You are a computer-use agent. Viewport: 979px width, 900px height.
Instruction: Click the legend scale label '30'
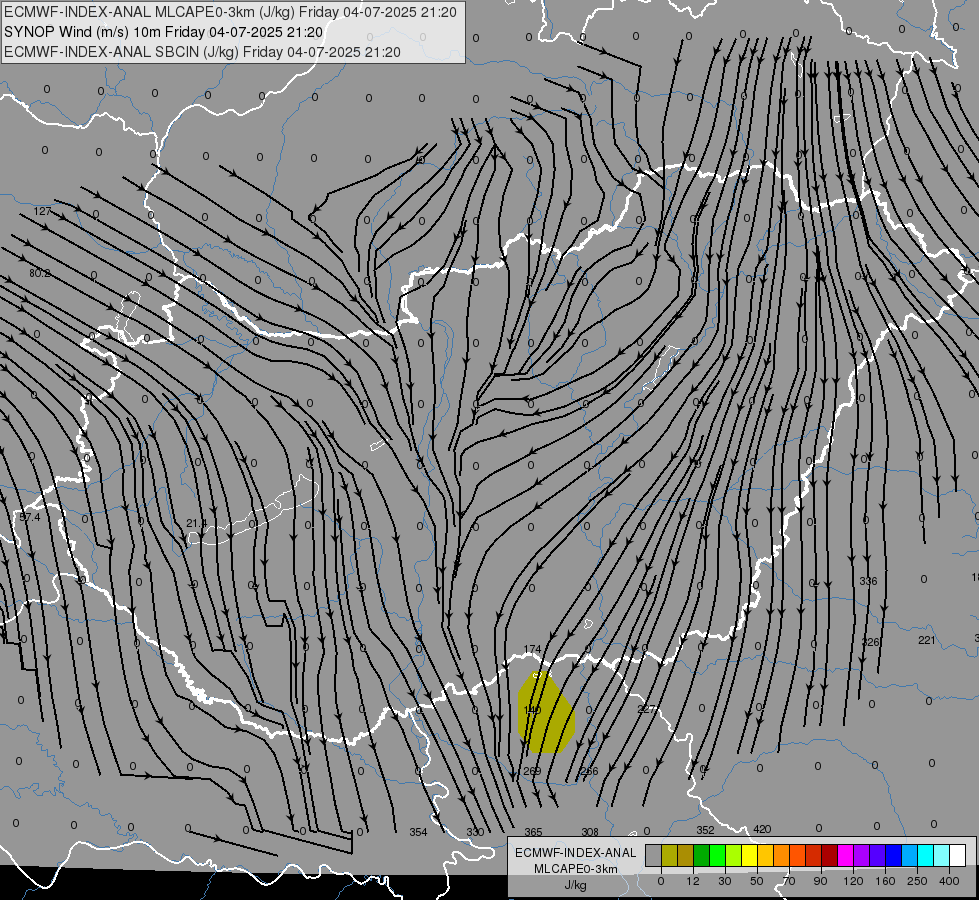[724, 881]
